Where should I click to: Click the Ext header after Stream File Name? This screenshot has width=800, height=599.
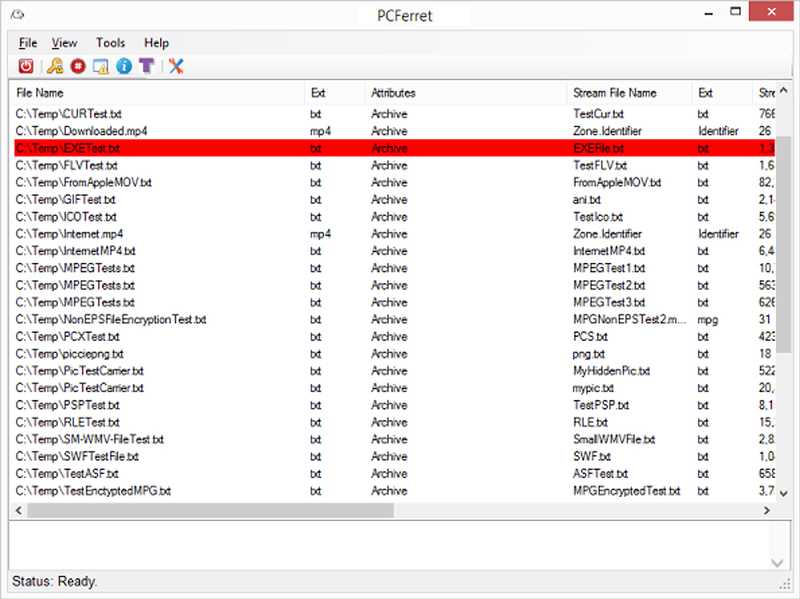722,93
